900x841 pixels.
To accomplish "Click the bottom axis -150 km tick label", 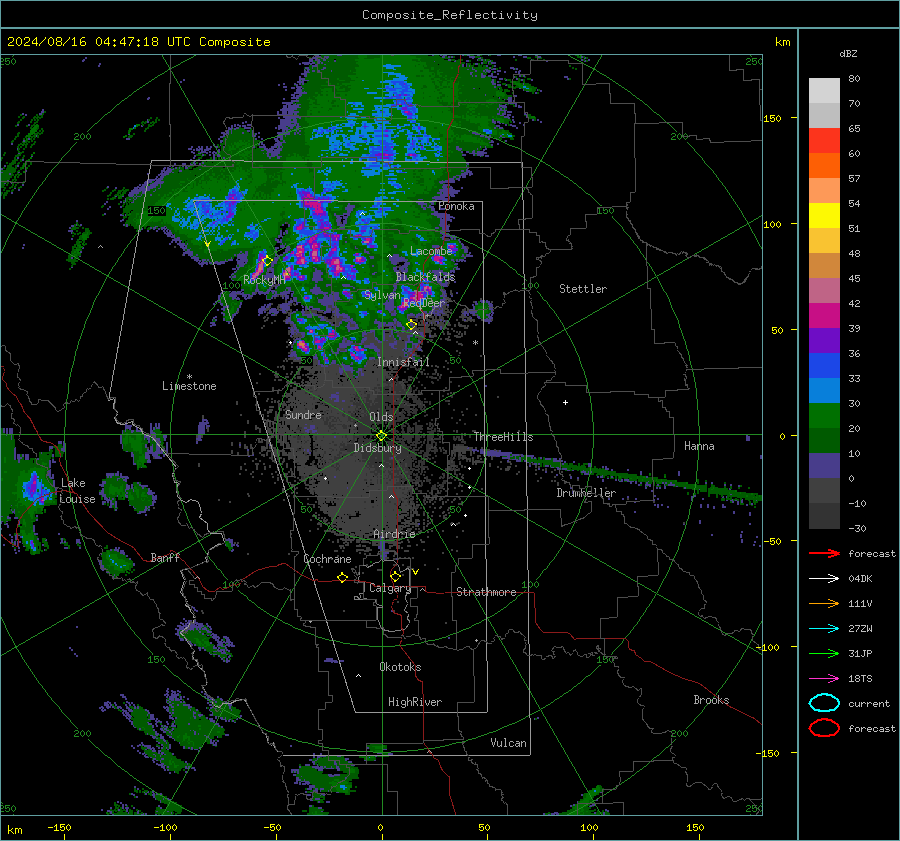I will [59, 827].
